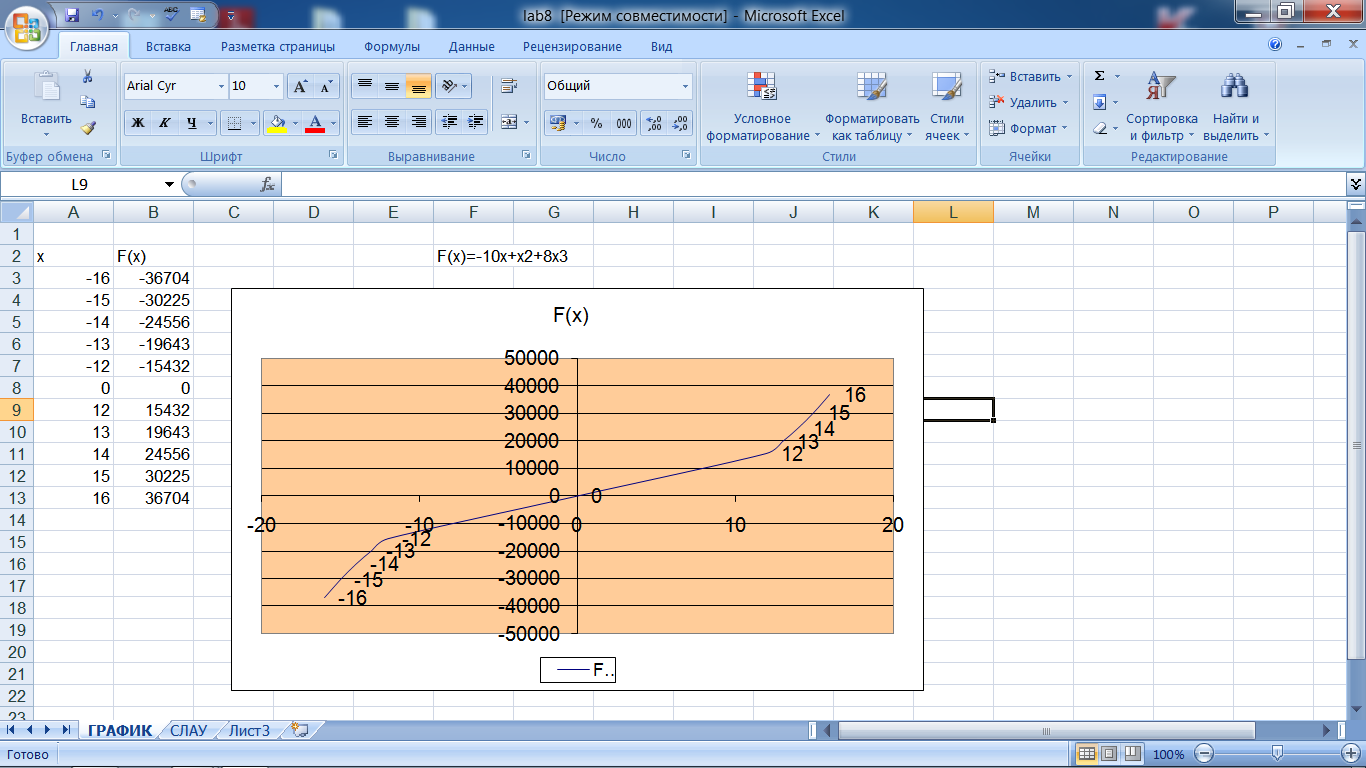Viewport: 1366px width, 768px height.
Task: Switch to Вставка ribbon tab
Action: pyautogui.click(x=168, y=46)
